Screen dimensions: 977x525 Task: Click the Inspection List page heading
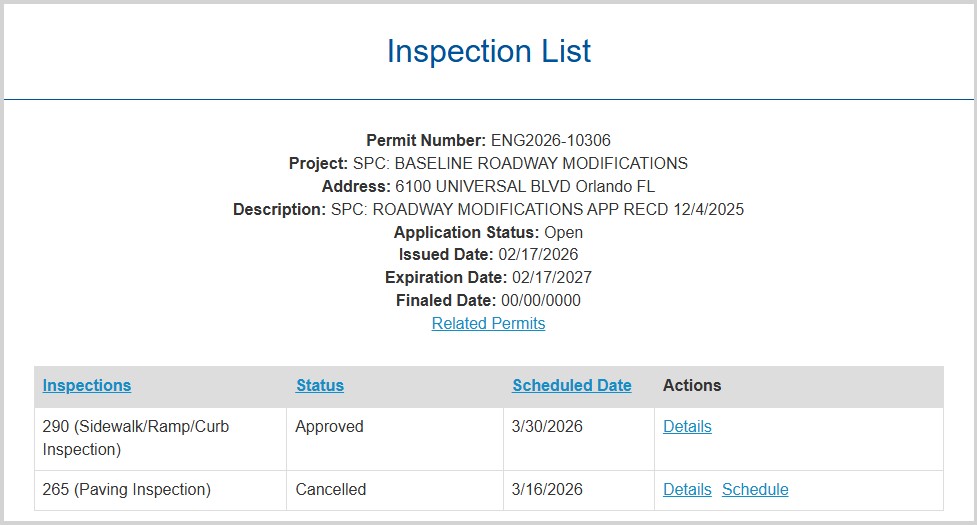(488, 51)
